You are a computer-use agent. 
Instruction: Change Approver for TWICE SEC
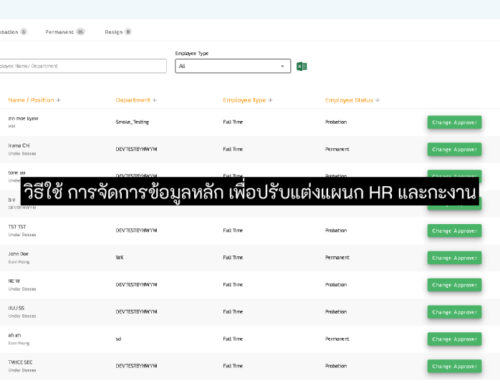[x=454, y=366]
